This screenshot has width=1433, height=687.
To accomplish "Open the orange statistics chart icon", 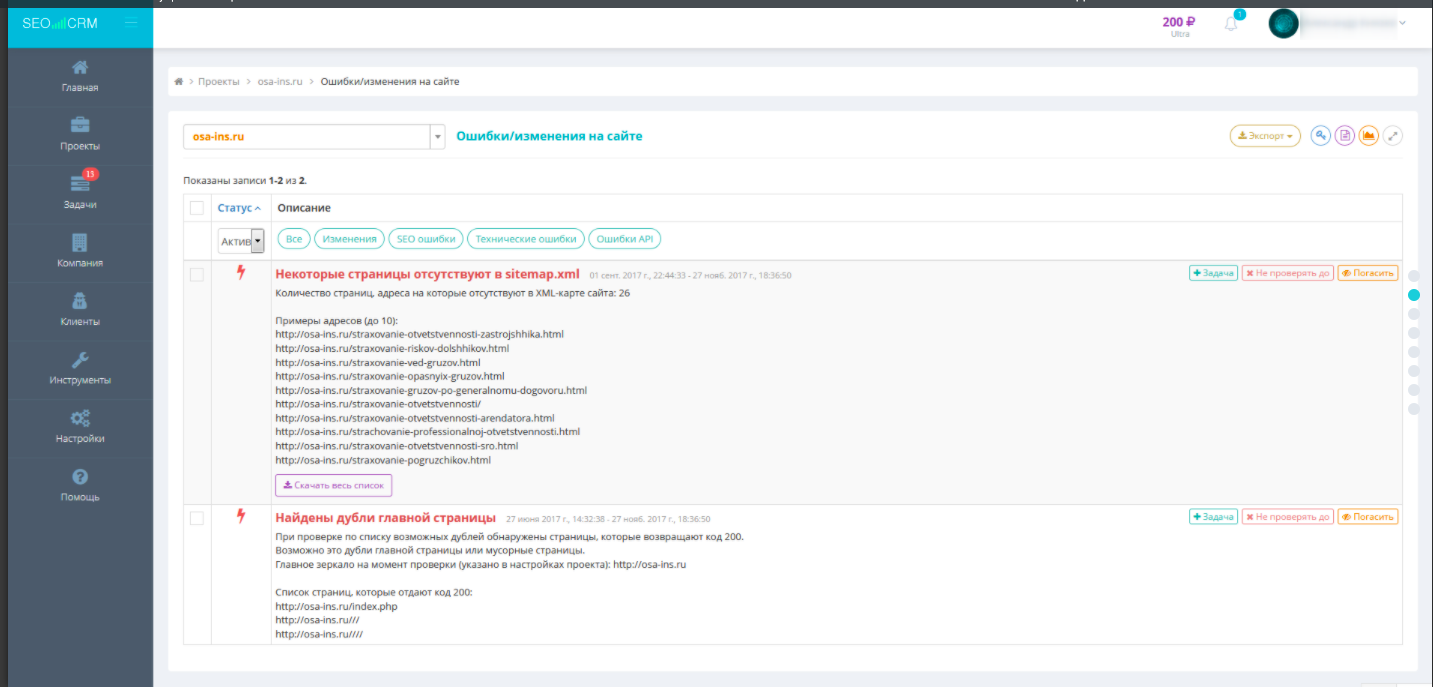I will pyautogui.click(x=1368, y=135).
